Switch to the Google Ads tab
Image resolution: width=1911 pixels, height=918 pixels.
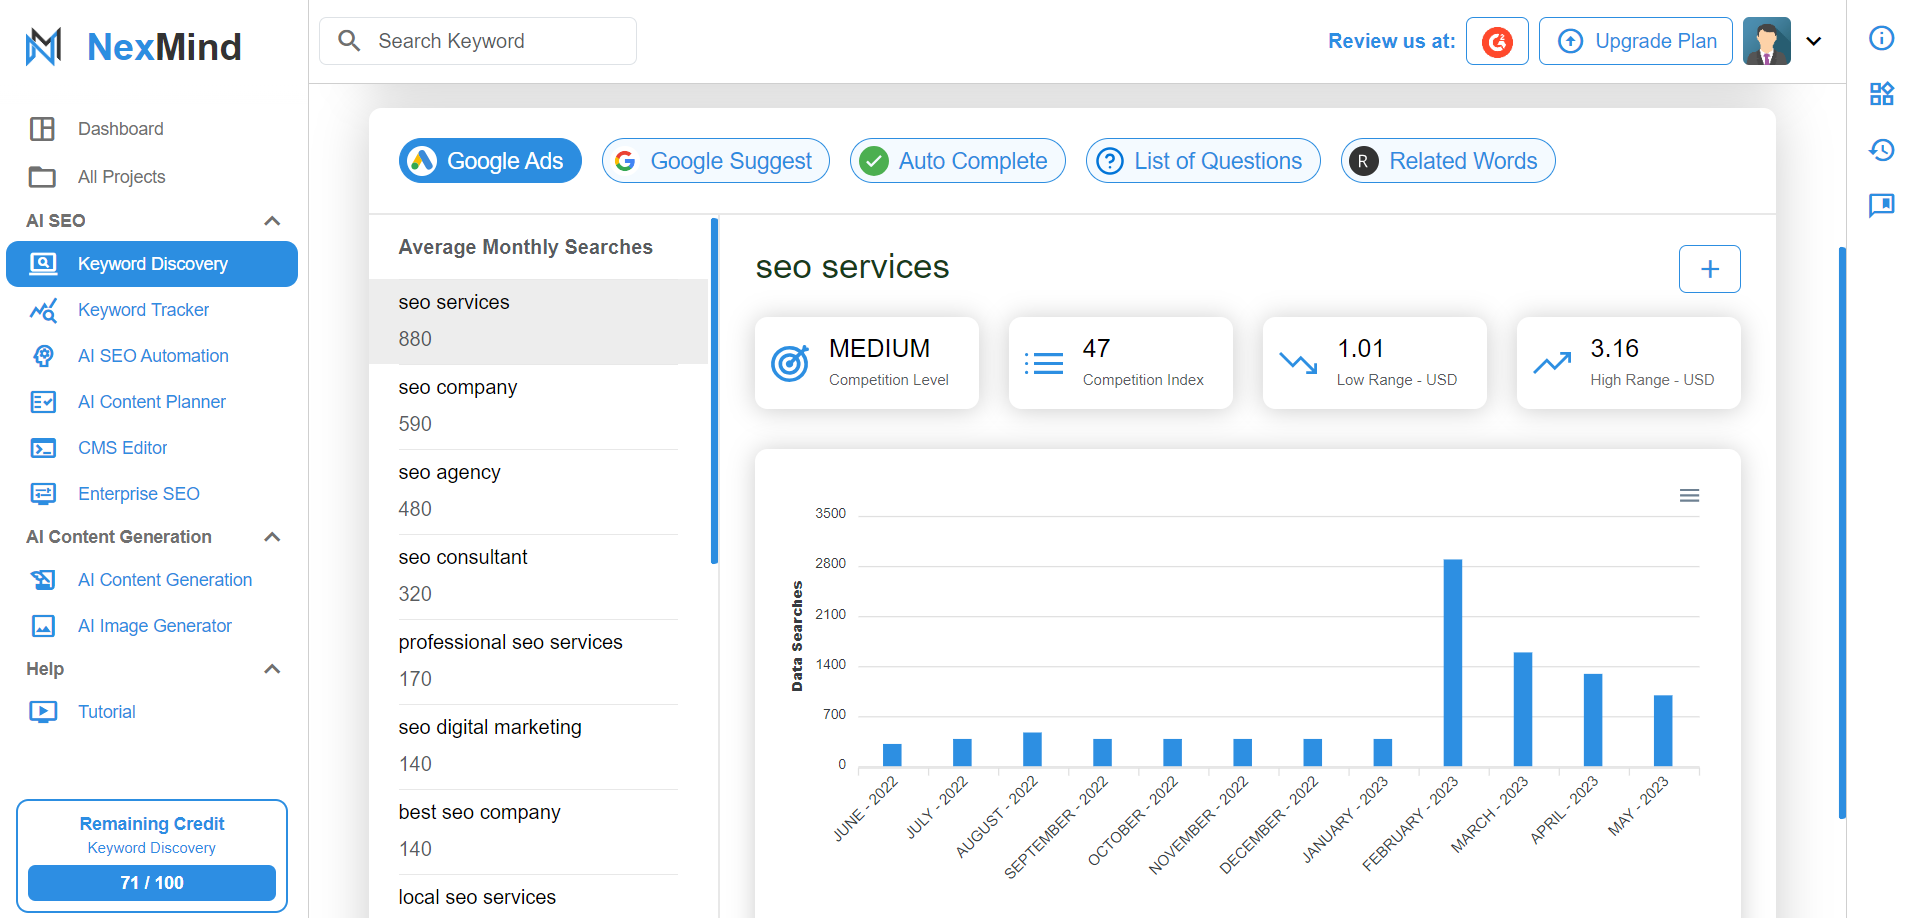[x=490, y=161]
